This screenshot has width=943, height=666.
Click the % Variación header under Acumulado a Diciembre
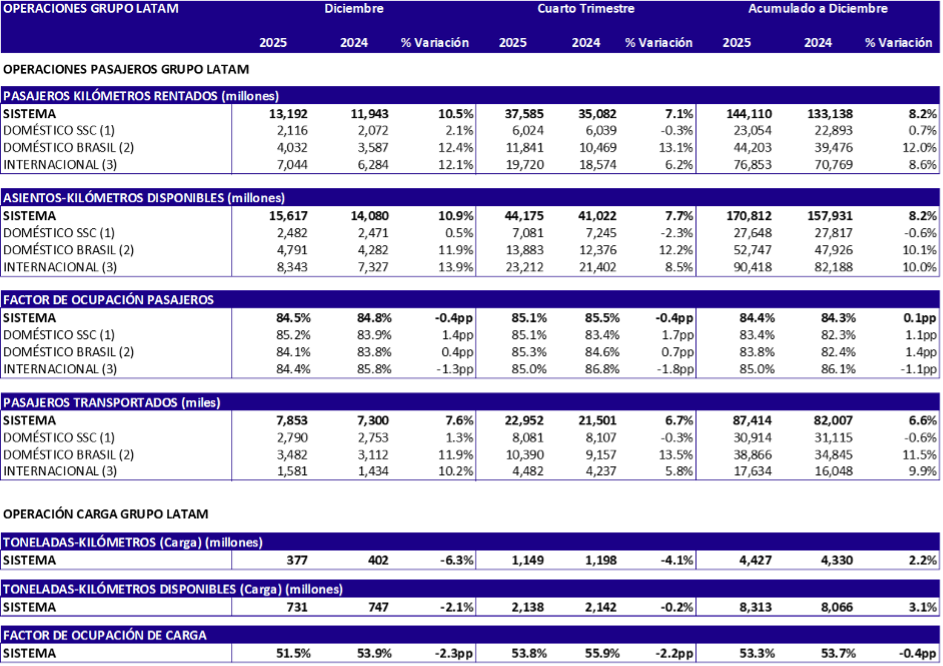click(897, 42)
